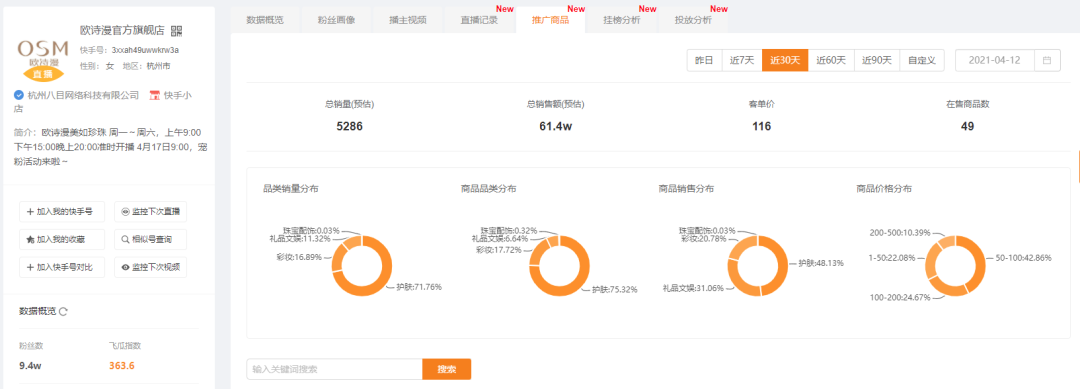
Task: Open the 投放分析 tab
Action: pos(693,20)
